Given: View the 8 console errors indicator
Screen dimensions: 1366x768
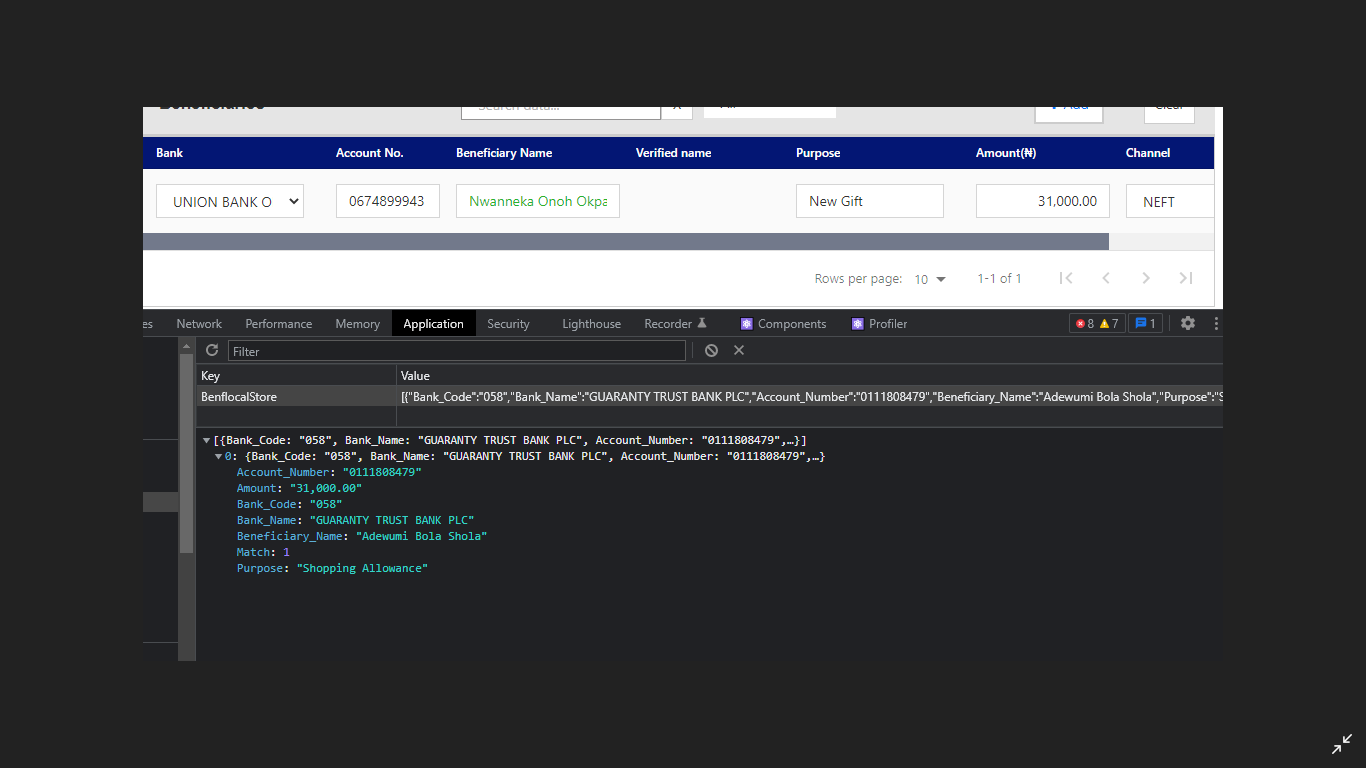Looking at the screenshot, I should [1083, 323].
